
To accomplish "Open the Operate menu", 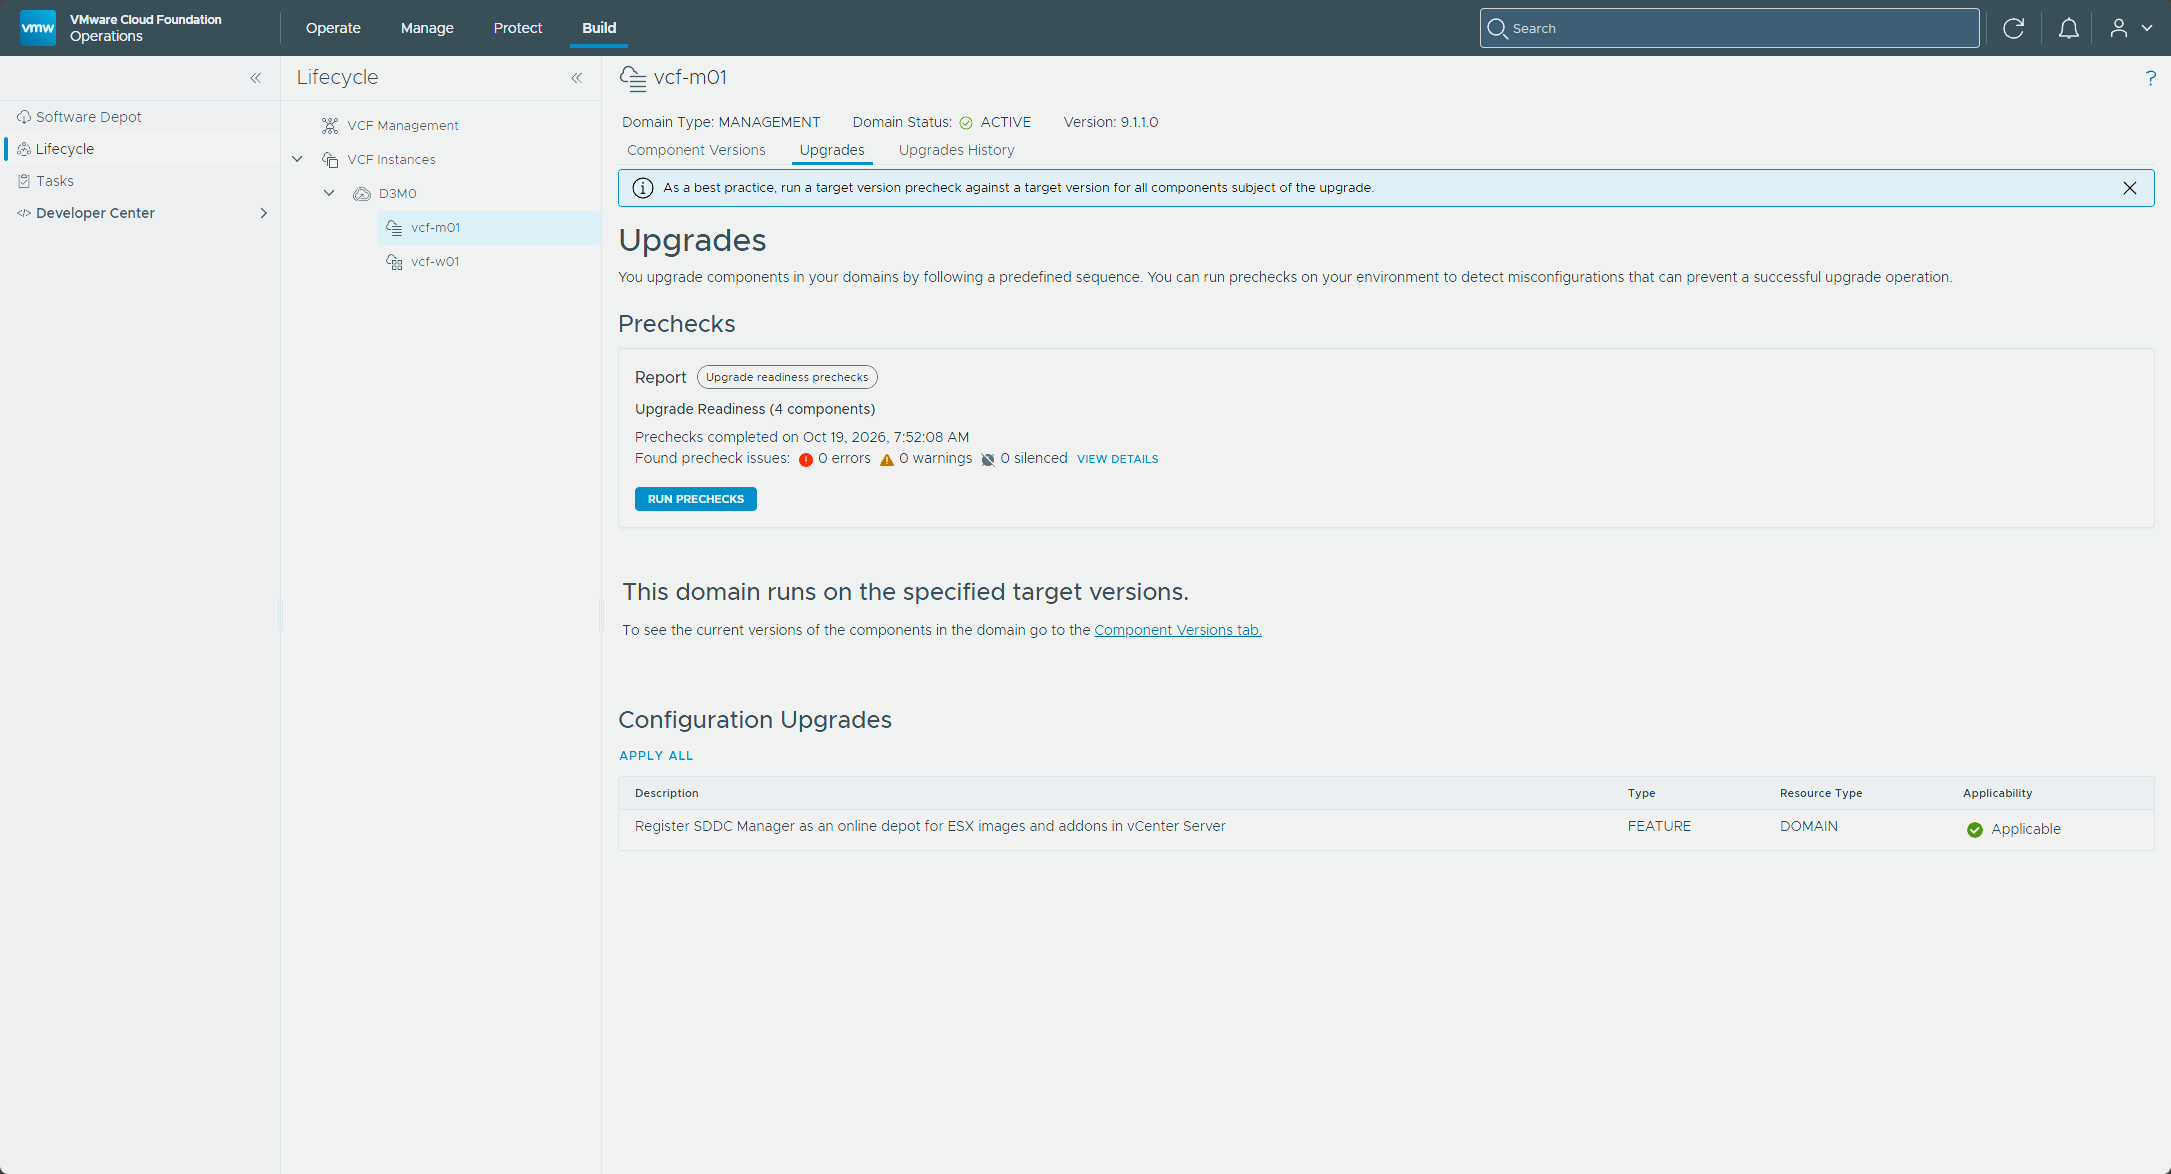I will point(333,28).
